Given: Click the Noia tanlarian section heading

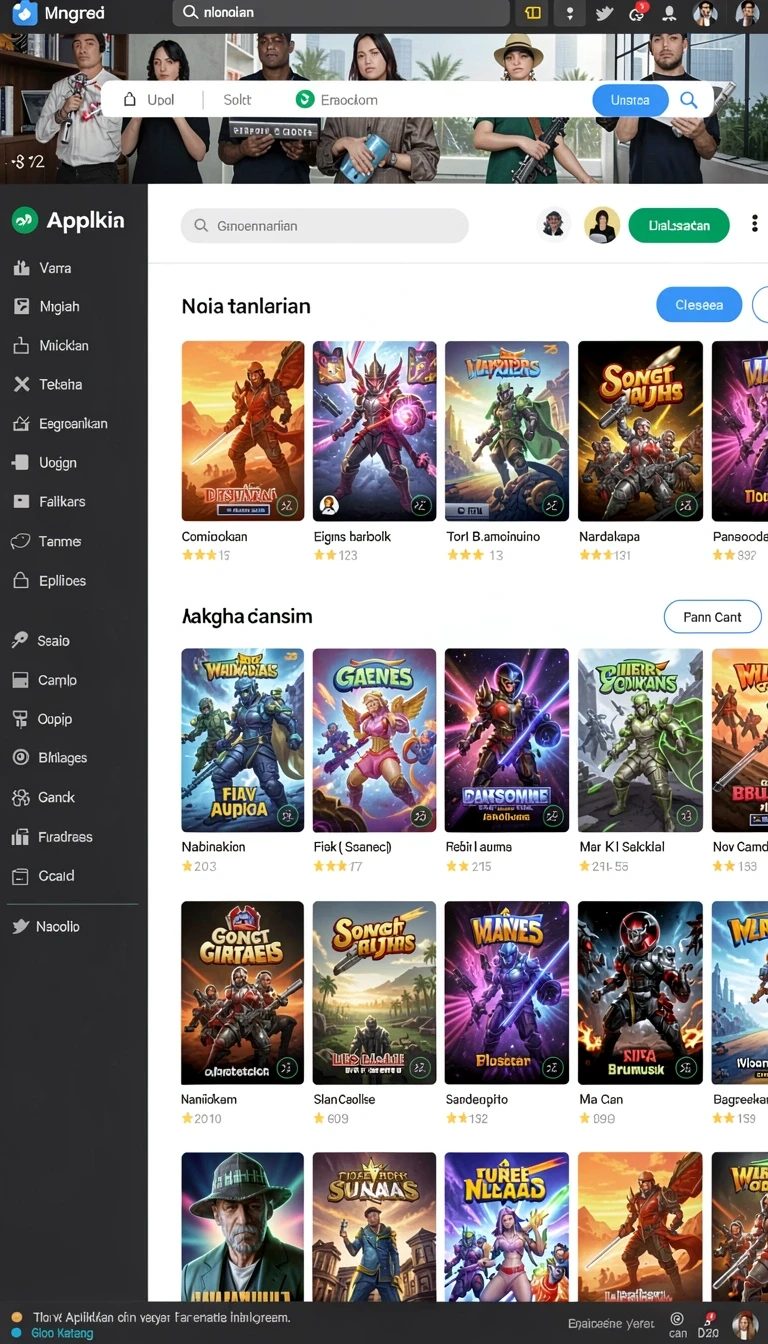Looking at the screenshot, I should tap(246, 306).
